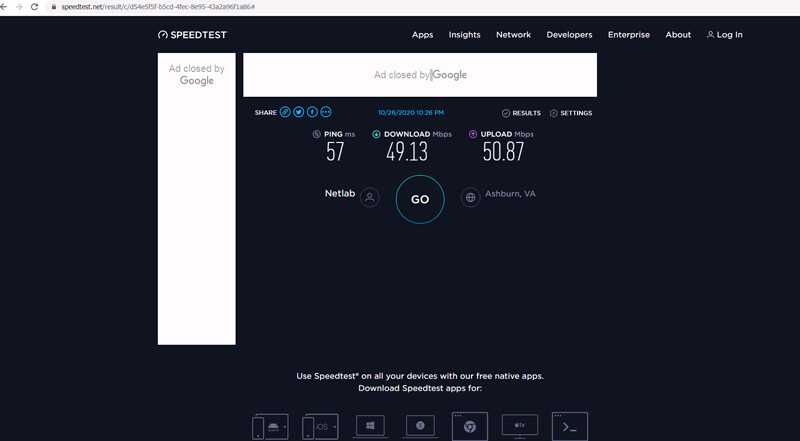View the Results history
Image resolution: width=800 pixels, height=441 pixels.
(x=521, y=113)
